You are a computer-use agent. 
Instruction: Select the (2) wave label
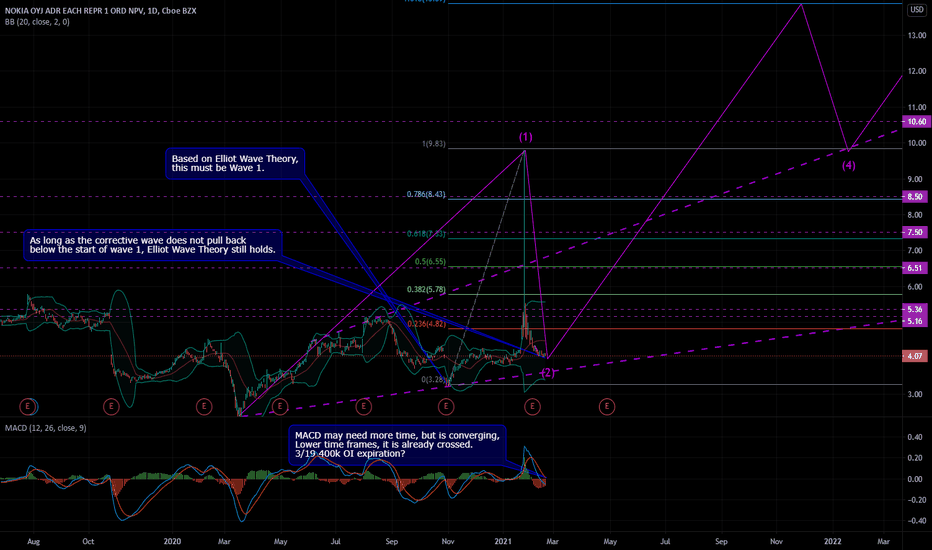pos(547,373)
